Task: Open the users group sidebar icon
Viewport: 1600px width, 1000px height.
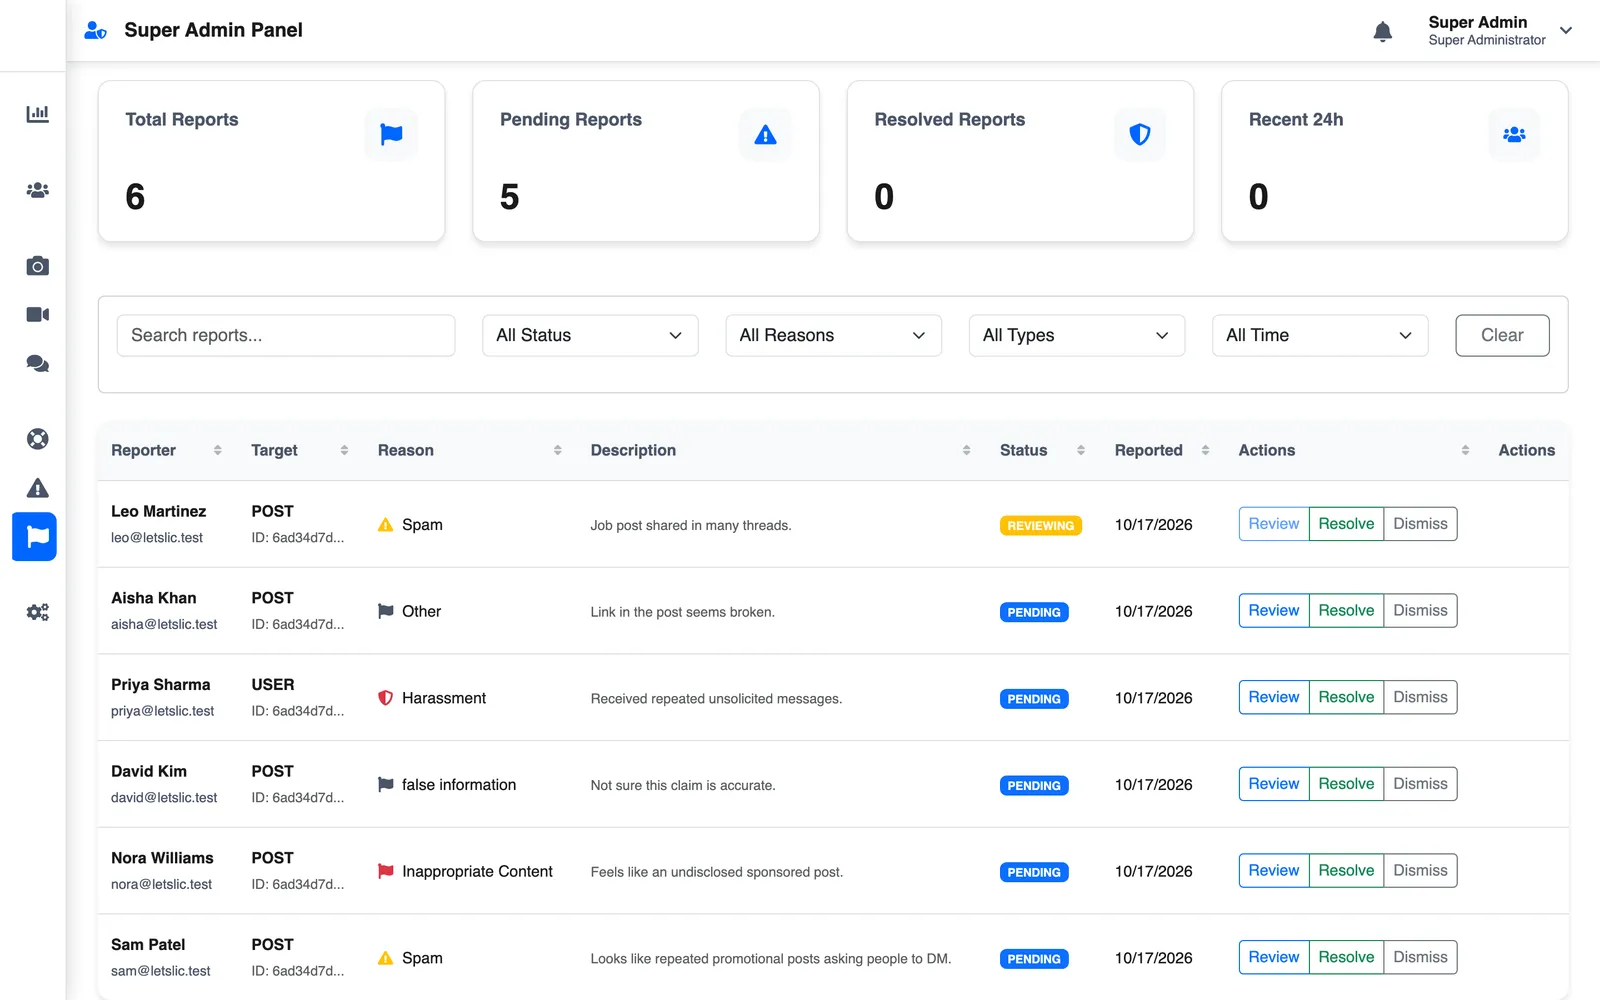Action: (x=37, y=190)
